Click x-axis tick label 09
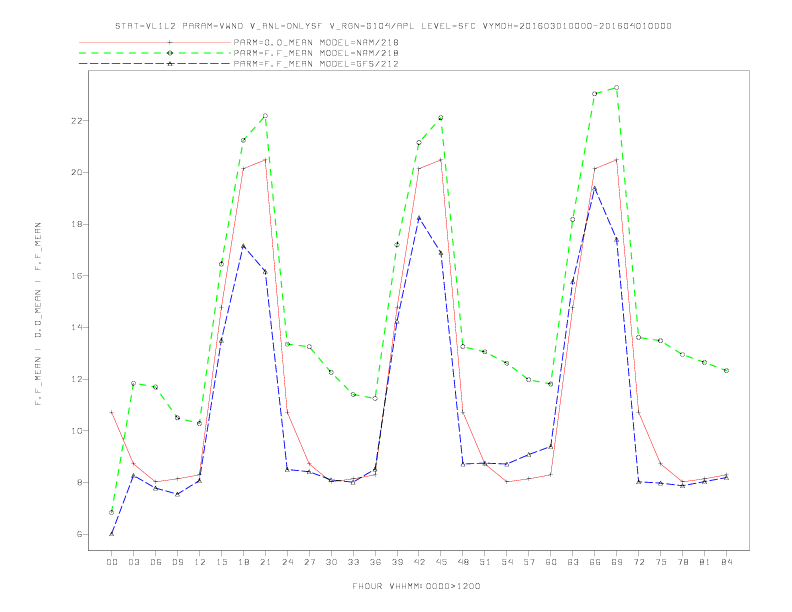792x612 pixels. (177, 562)
